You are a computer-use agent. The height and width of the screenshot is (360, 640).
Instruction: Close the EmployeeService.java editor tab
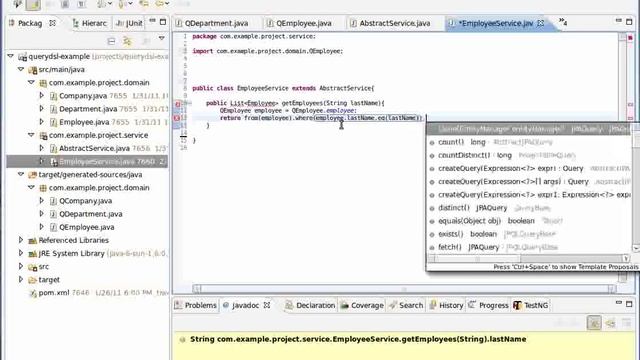tap(541, 23)
